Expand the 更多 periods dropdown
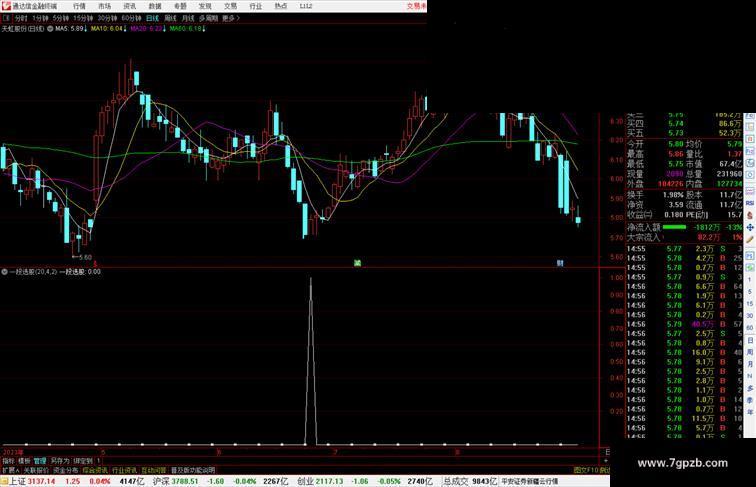The height and width of the screenshot is (487, 756). click(230, 18)
